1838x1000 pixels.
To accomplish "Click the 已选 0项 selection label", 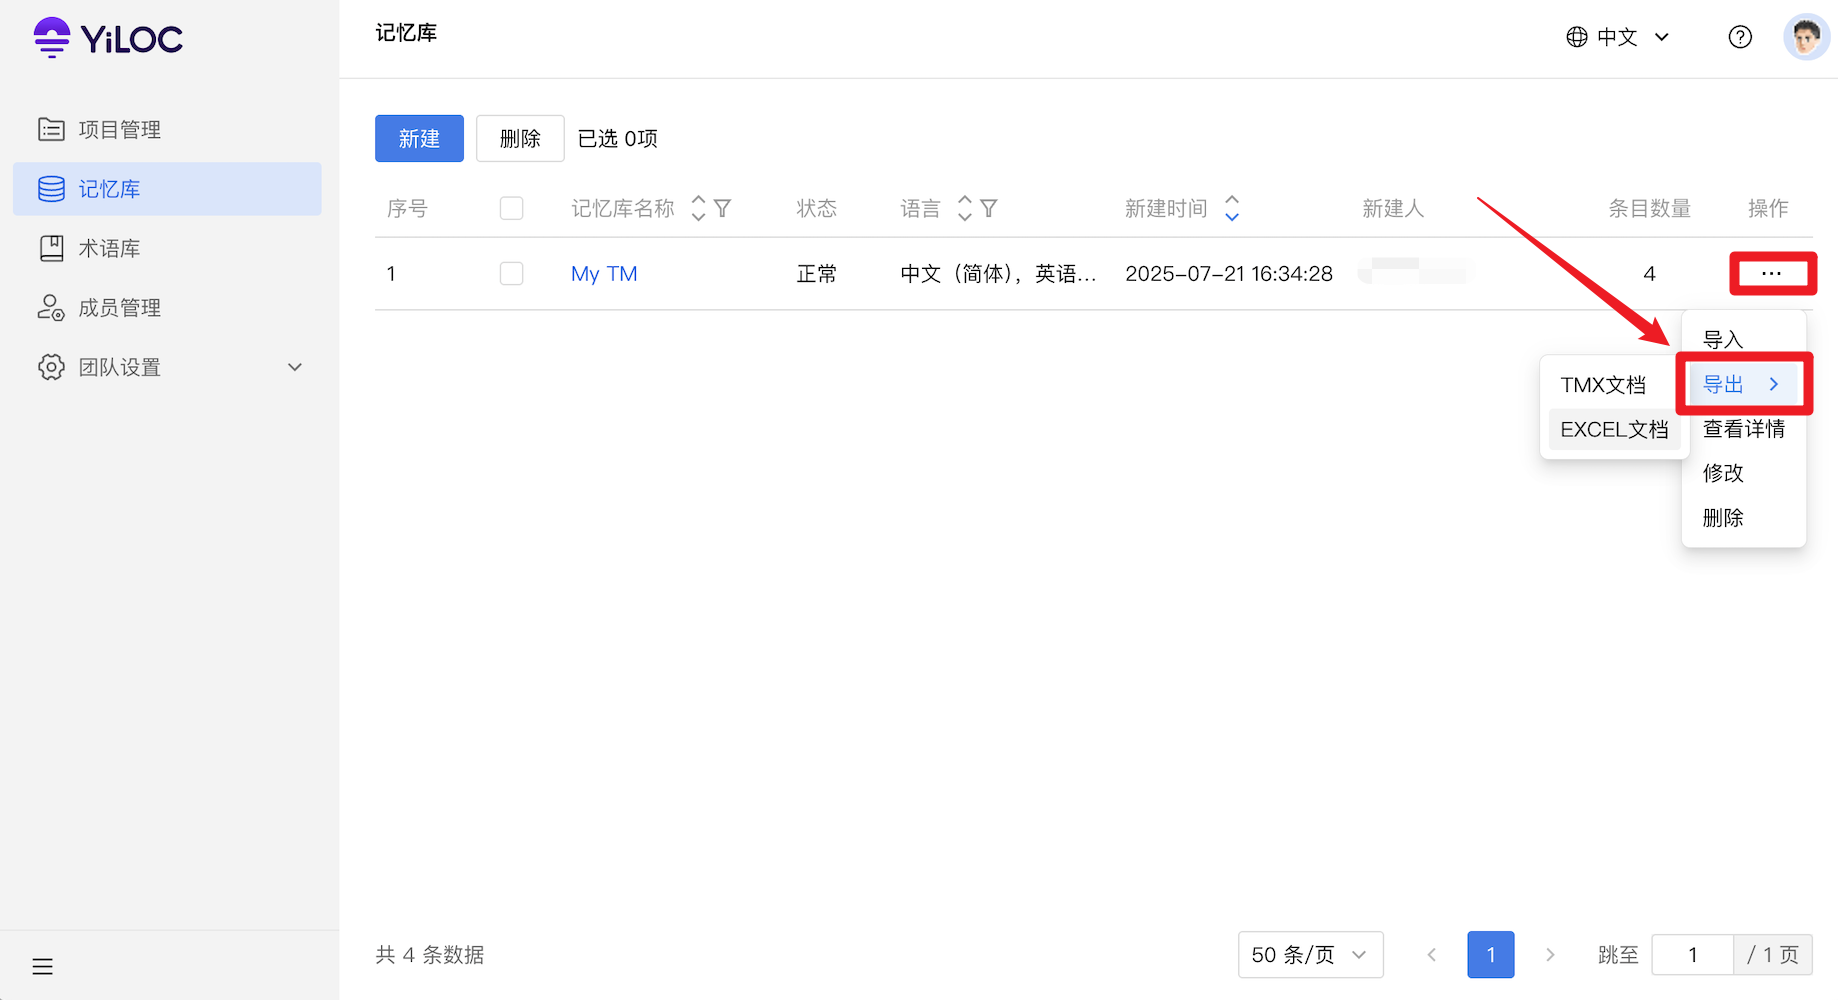I will coord(618,138).
